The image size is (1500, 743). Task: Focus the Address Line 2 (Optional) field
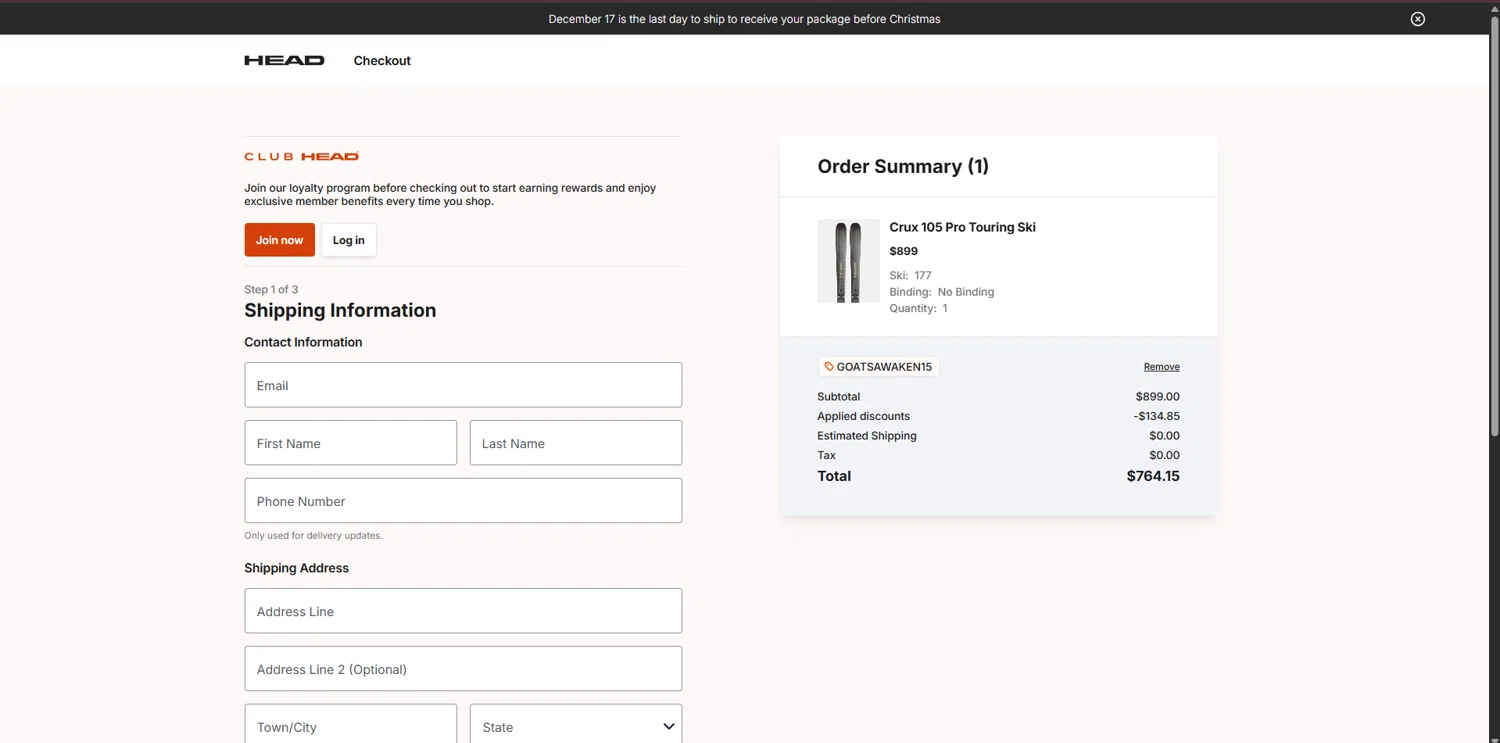pos(463,669)
